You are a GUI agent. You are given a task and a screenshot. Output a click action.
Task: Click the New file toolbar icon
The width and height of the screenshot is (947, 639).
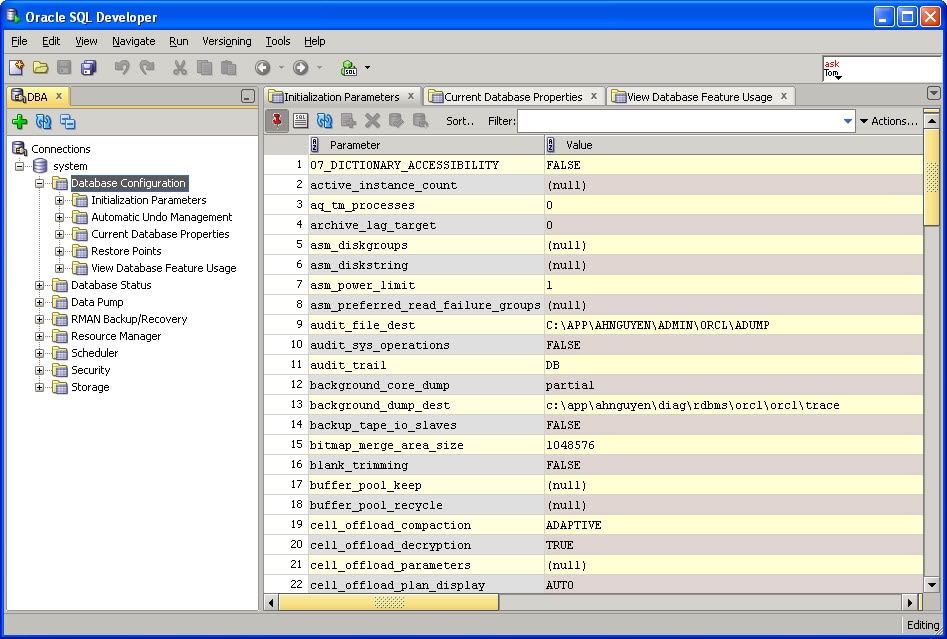pyautogui.click(x=16, y=68)
